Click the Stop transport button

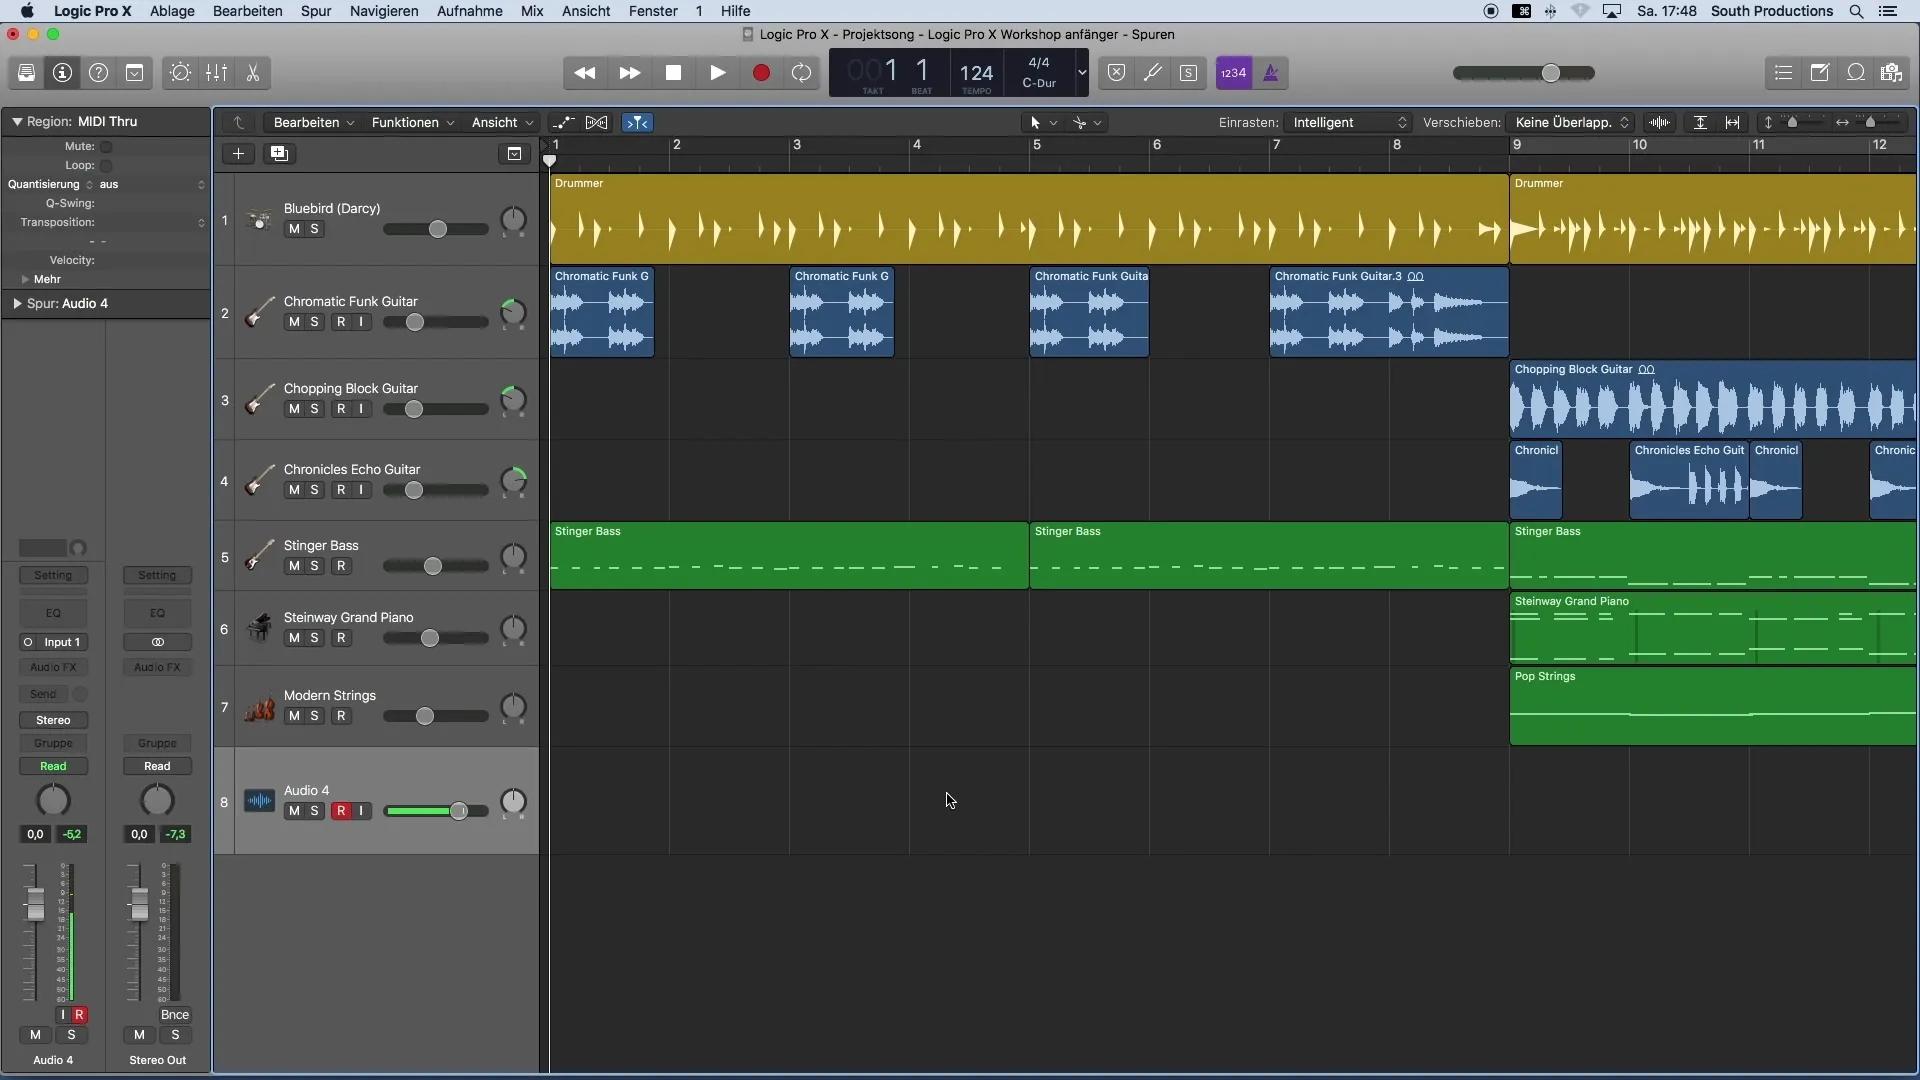[674, 73]
